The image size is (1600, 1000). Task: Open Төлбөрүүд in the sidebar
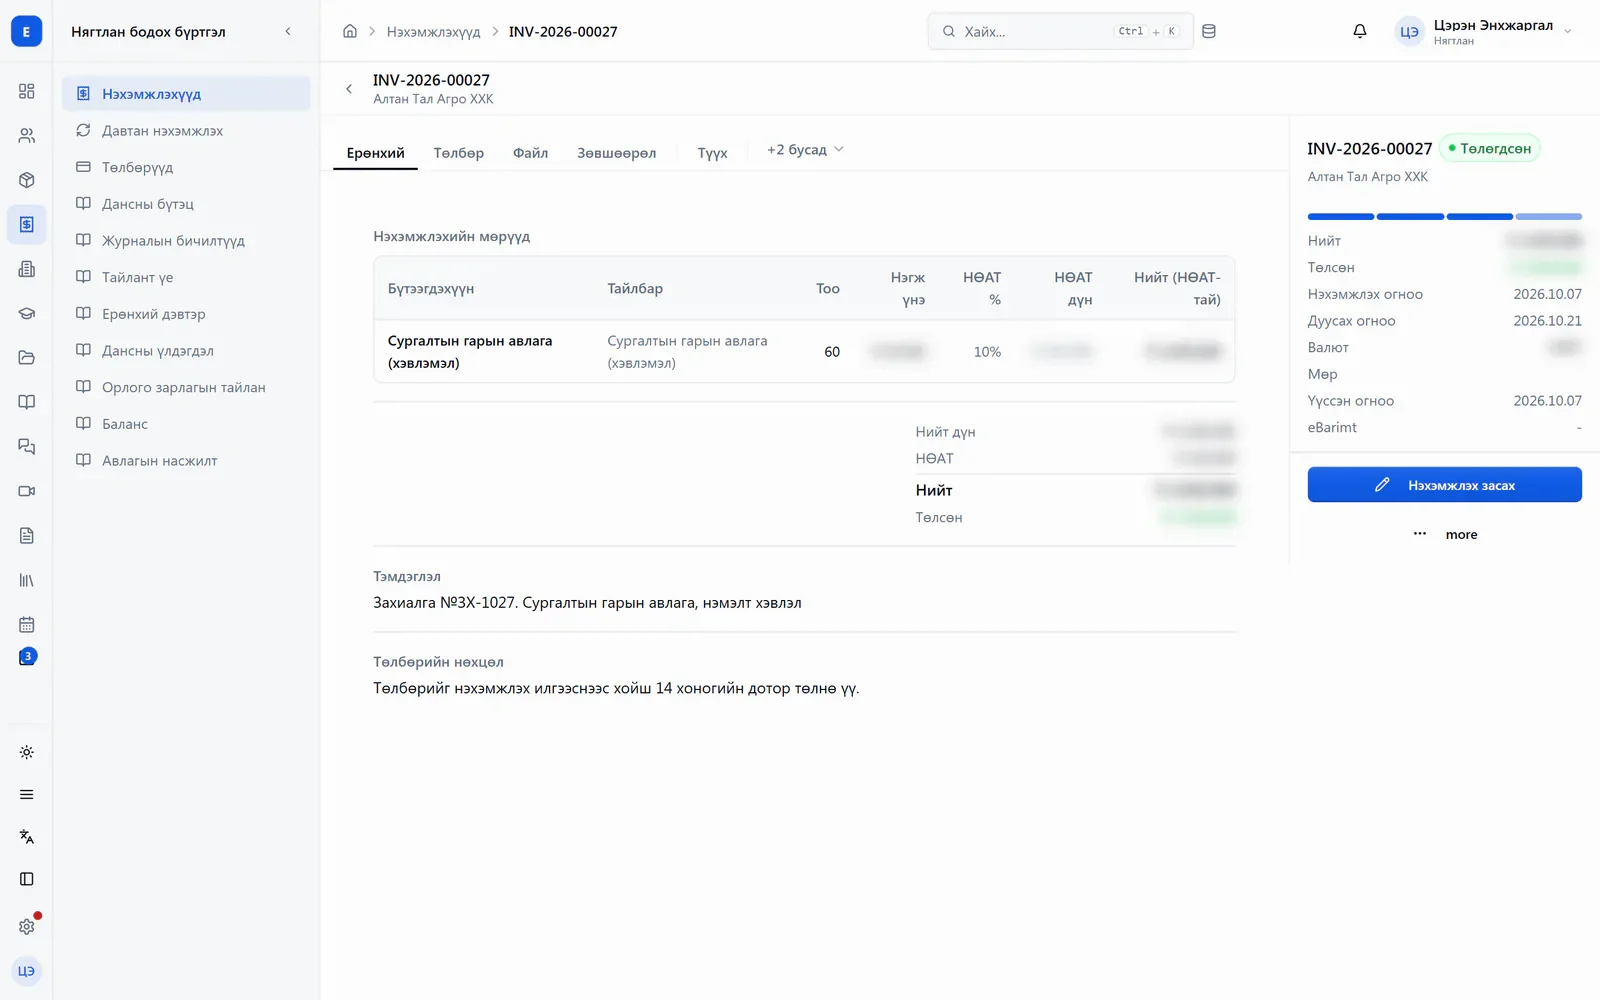(186, 167)
